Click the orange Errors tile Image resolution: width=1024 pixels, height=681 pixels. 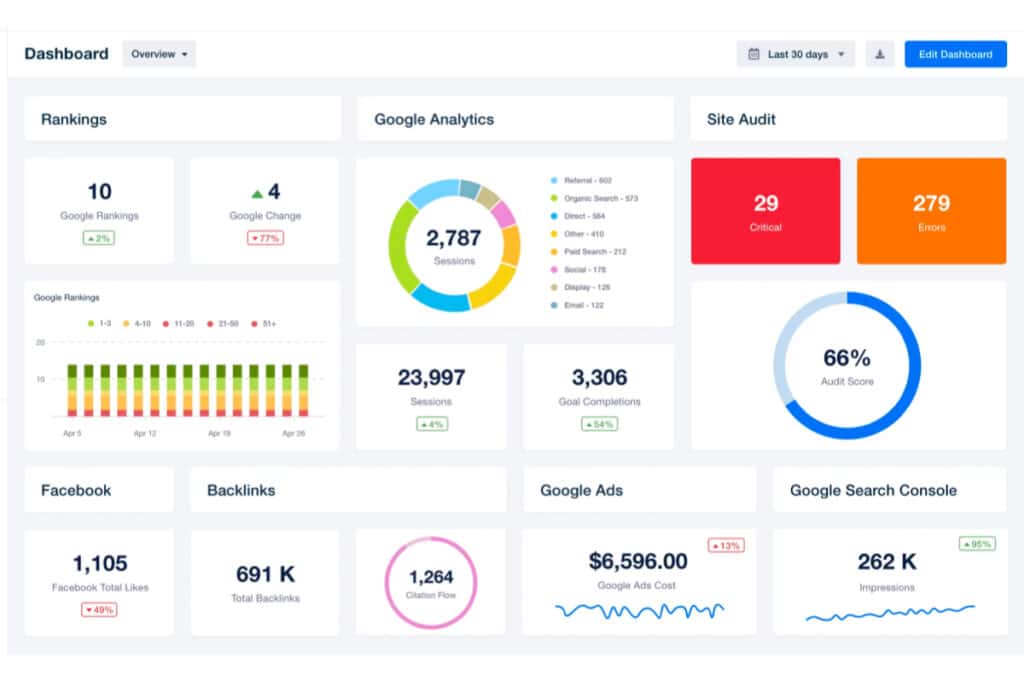tap(931, 211)
